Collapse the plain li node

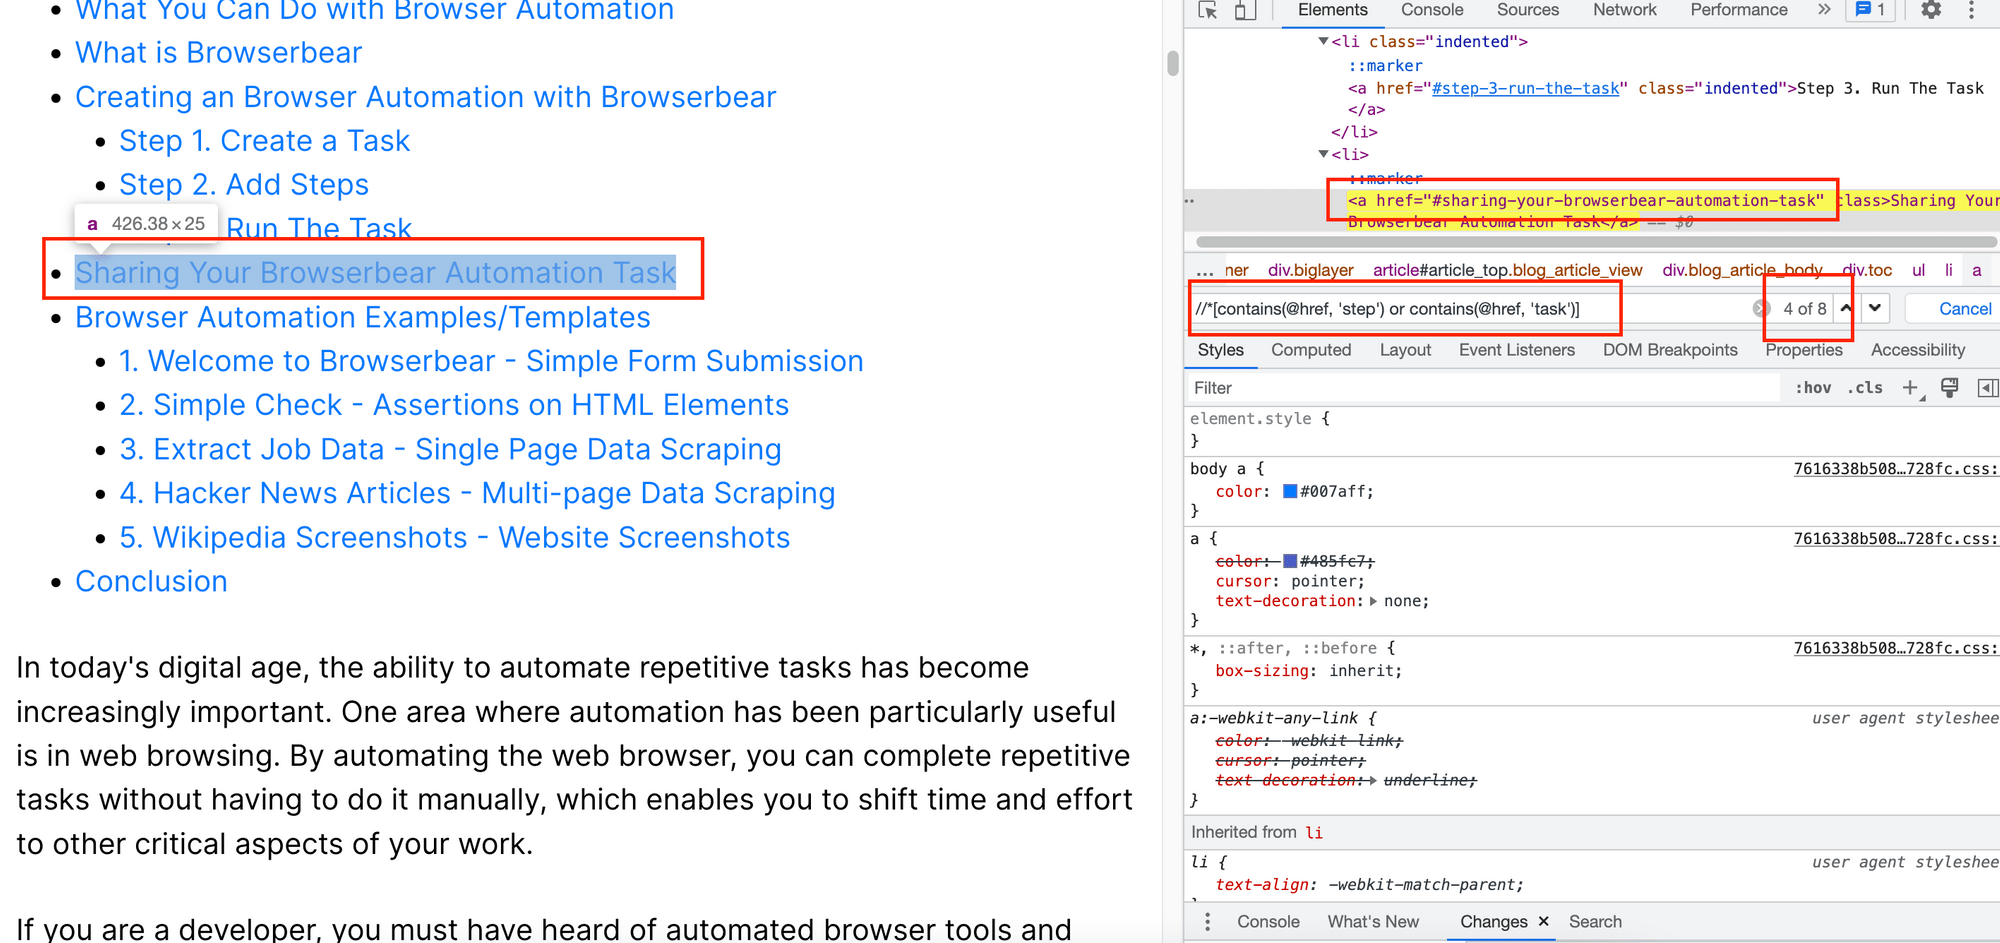pyautogui.click(x=1323, y=155)
